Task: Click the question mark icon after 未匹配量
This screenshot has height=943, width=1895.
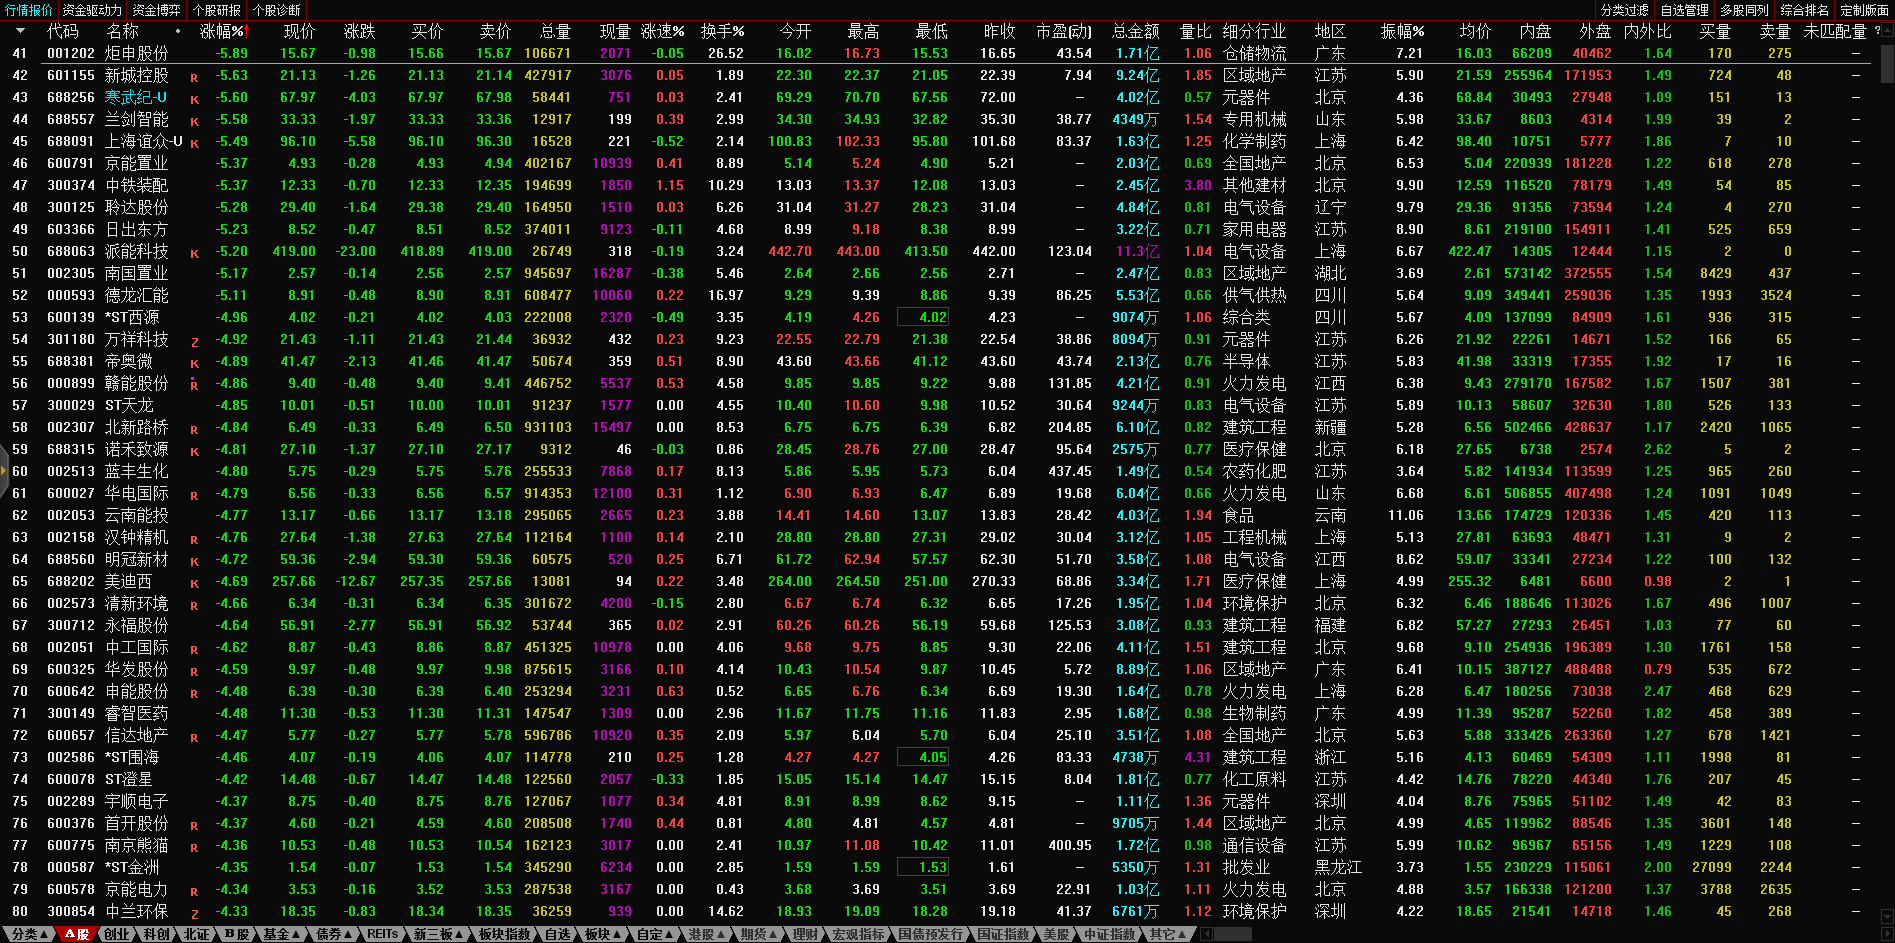Action: (x=1877, y=31)
